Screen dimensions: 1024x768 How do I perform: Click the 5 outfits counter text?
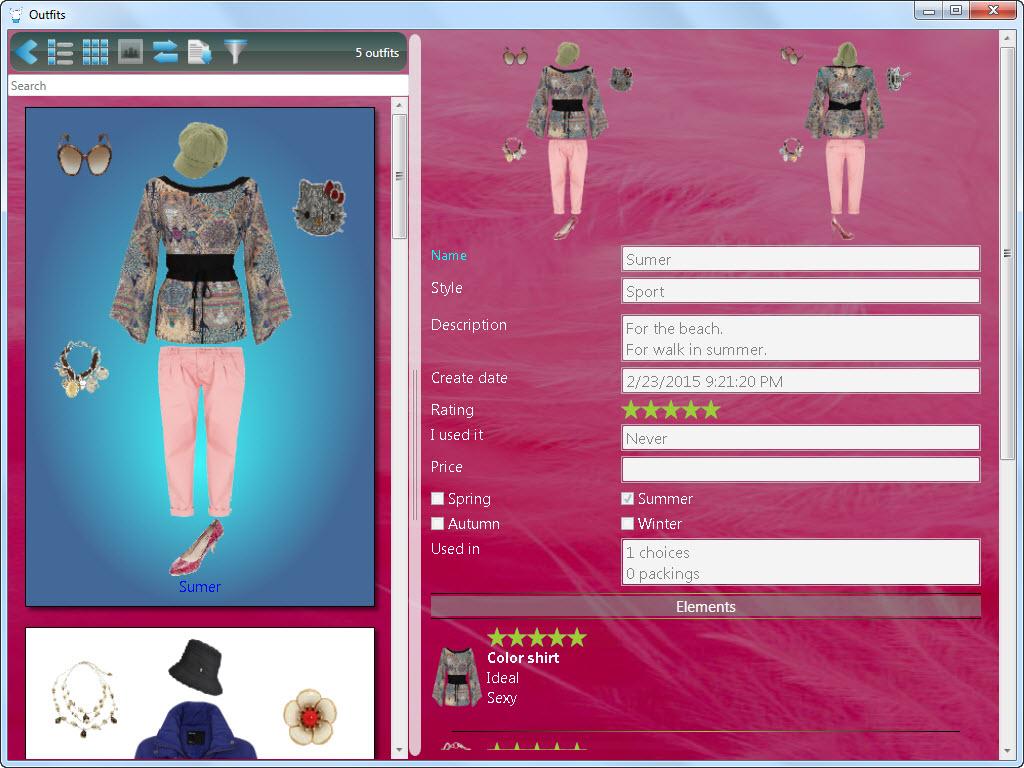377,53
